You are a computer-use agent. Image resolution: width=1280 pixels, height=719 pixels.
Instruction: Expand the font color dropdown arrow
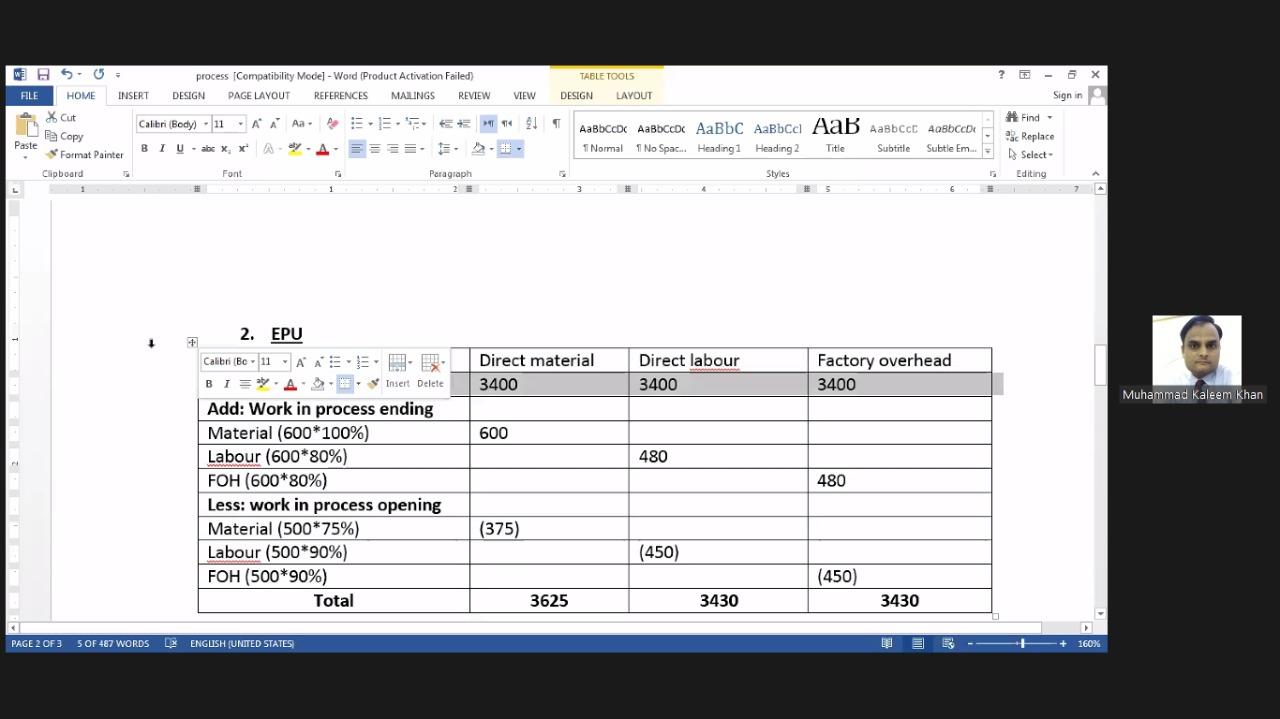(337, 148)
